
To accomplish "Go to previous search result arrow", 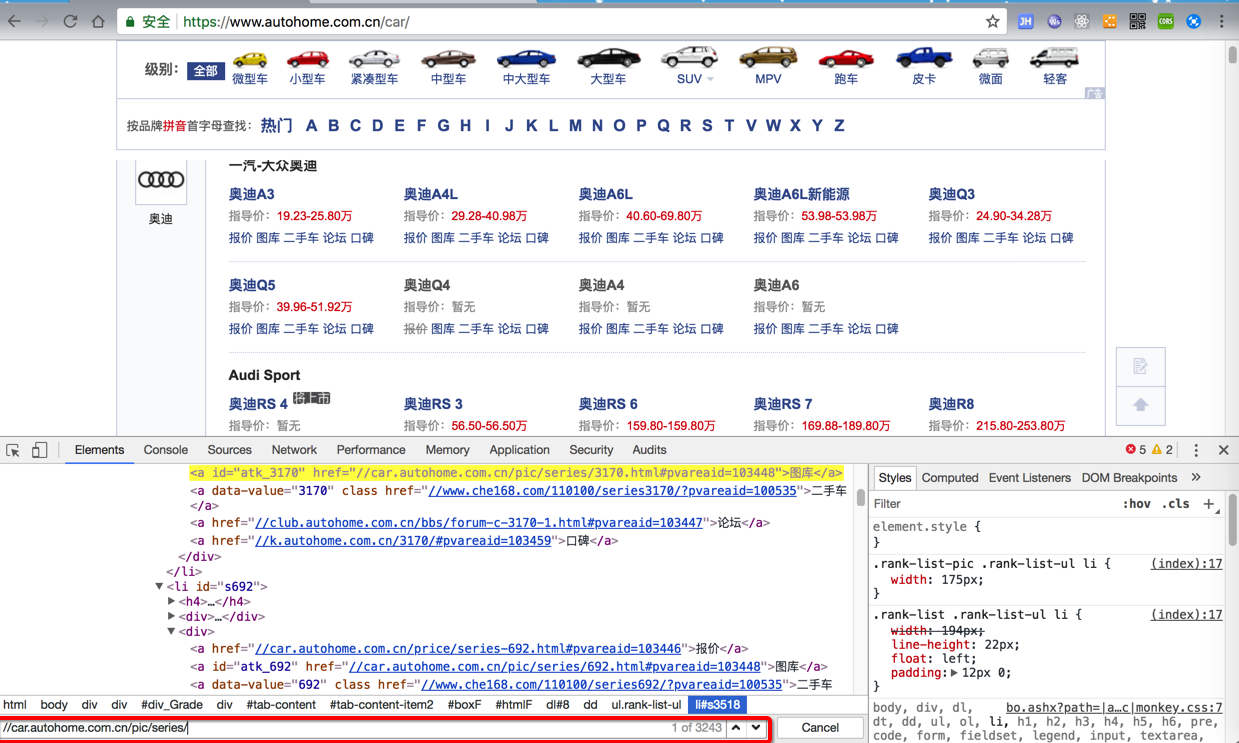I will pos(736,727).
